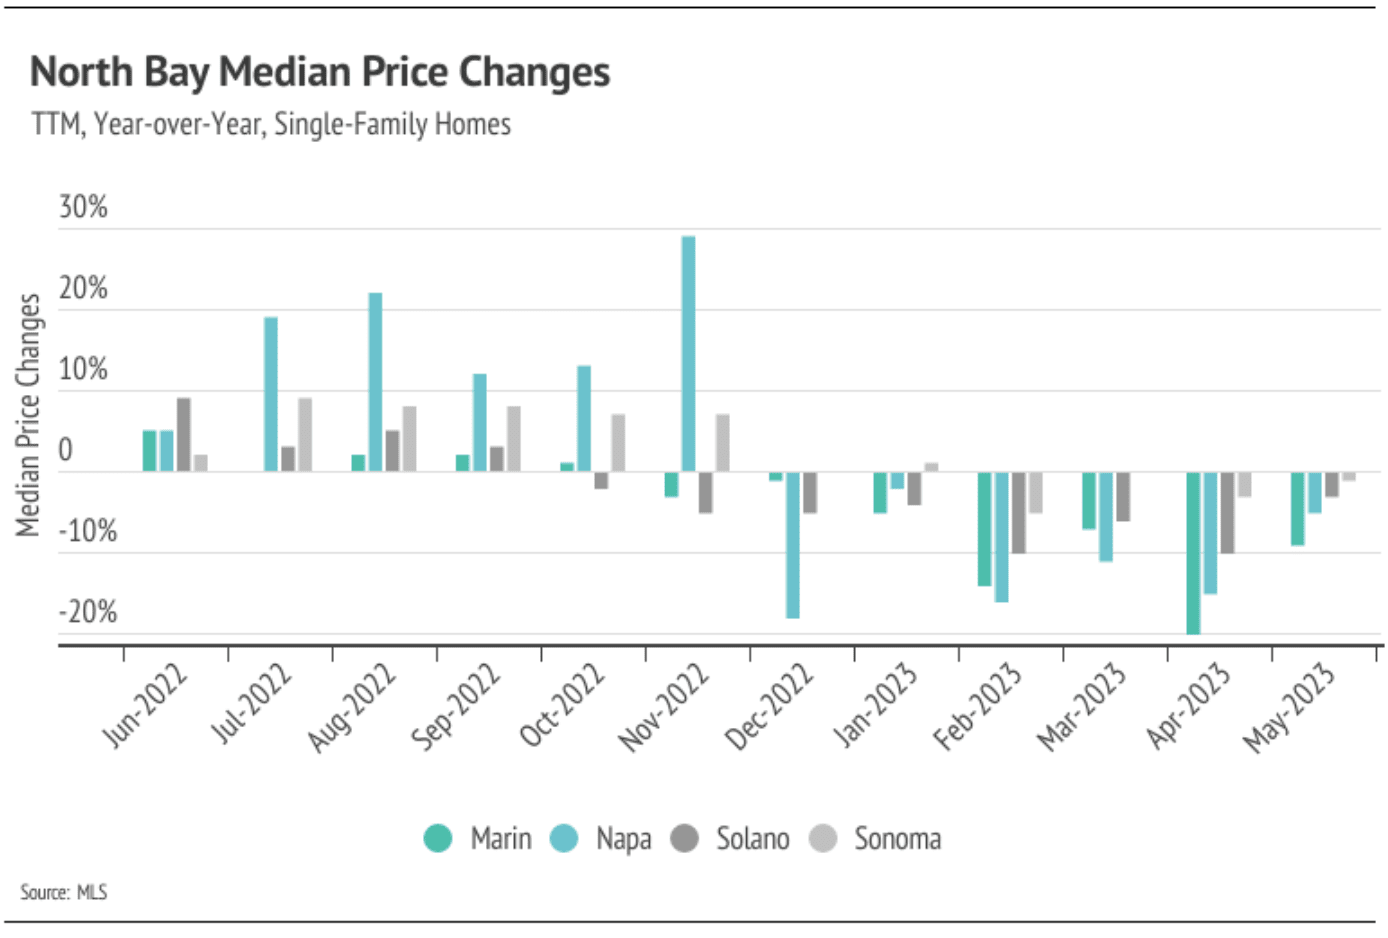Image resolution: width=1388 pixels, height=938 pixels.
Task: Click the May-2023 x-axis label
Action: pos(1290,707)
